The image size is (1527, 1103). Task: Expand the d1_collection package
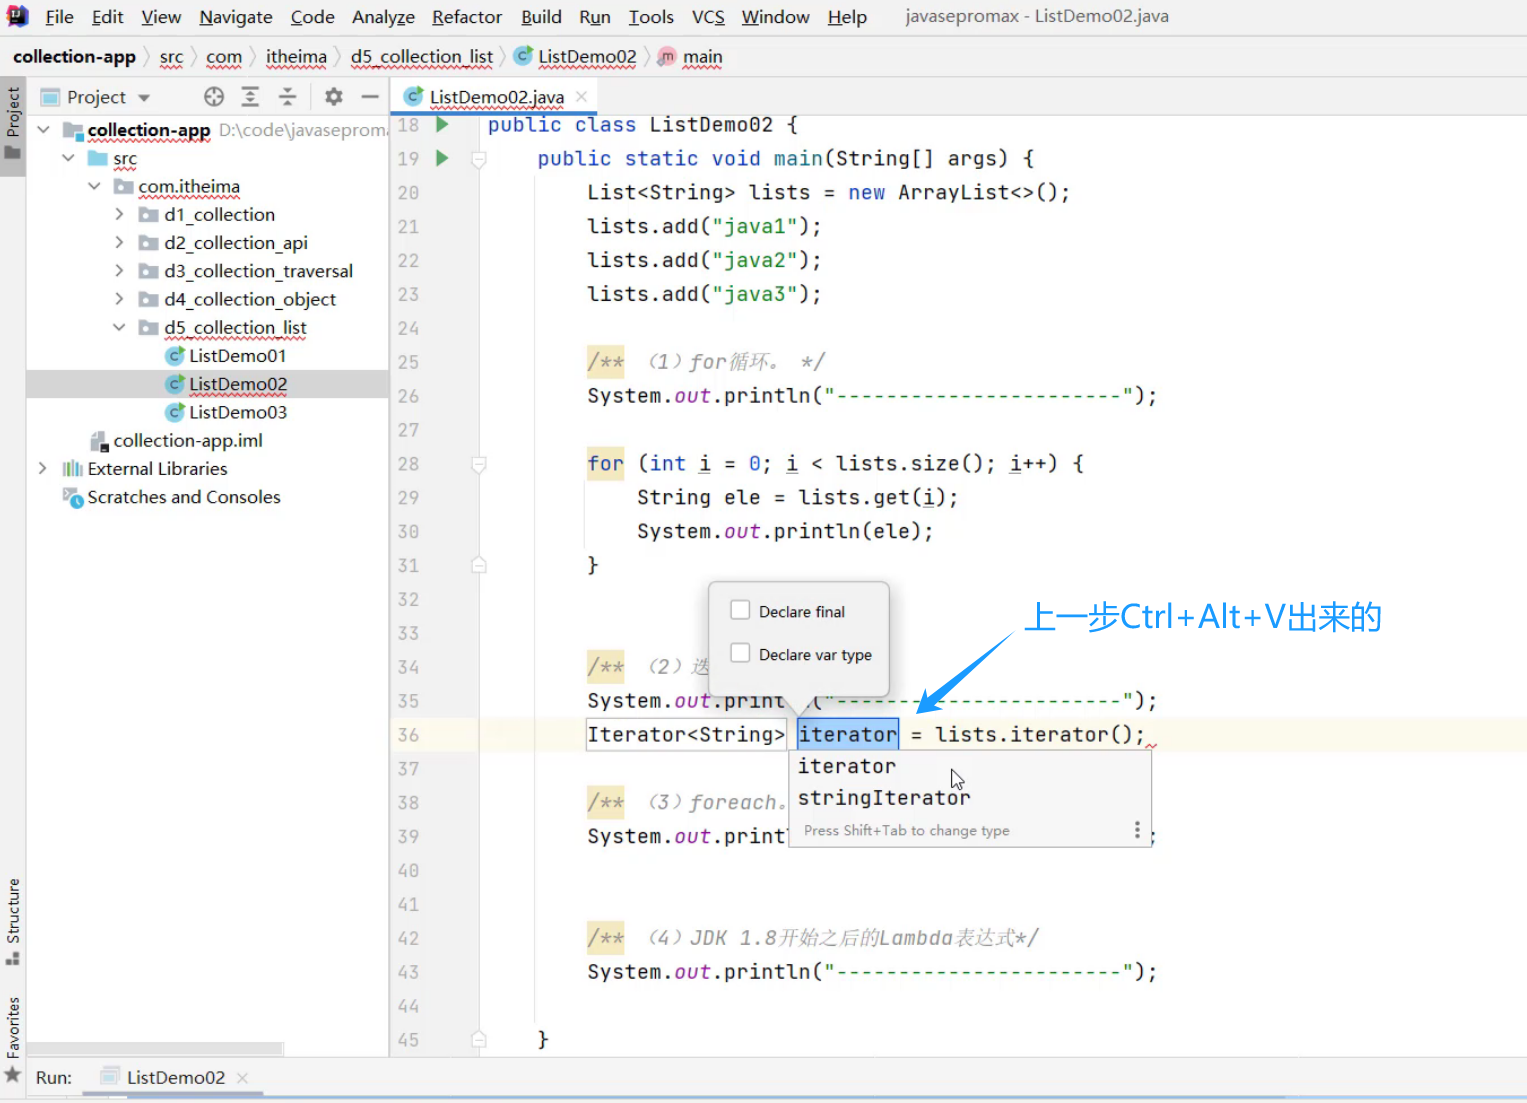tap(119, 214)
